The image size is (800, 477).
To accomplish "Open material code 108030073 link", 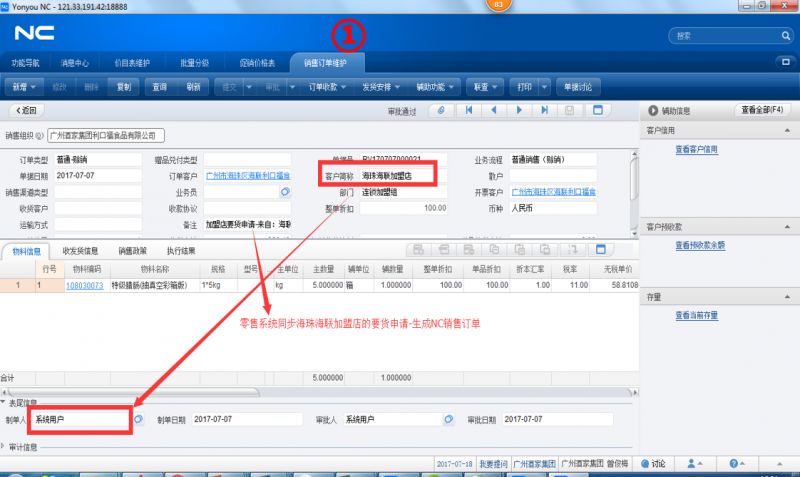I will pyautogui.click(x=85, y=286).
